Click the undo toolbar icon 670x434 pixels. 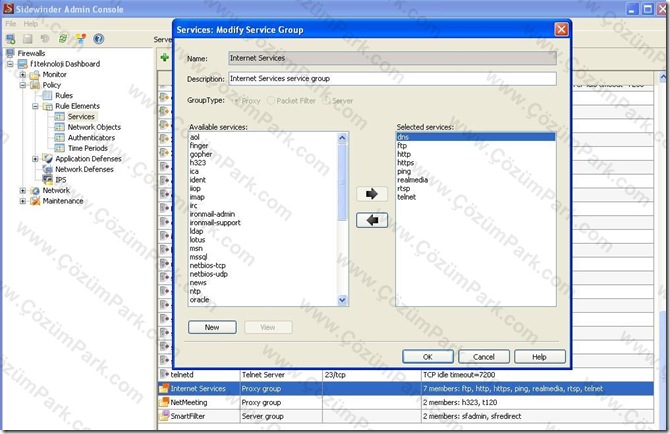45,39
